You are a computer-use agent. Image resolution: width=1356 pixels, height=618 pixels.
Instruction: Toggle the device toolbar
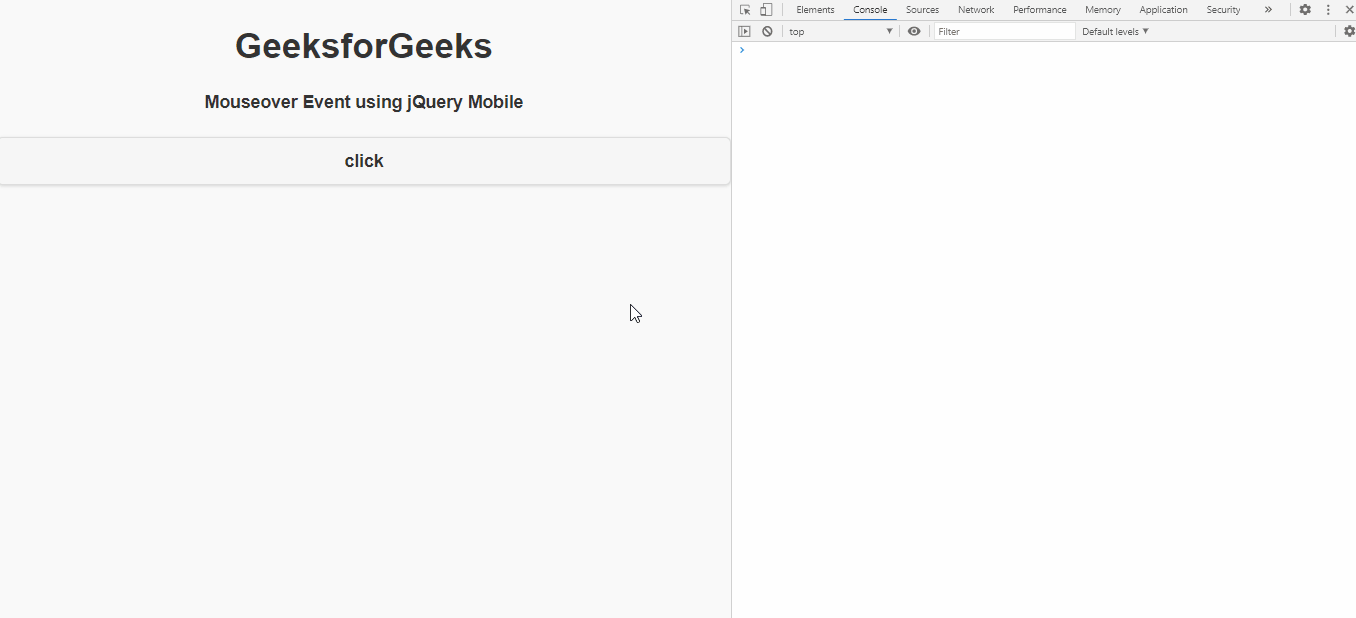click(765, 9)
